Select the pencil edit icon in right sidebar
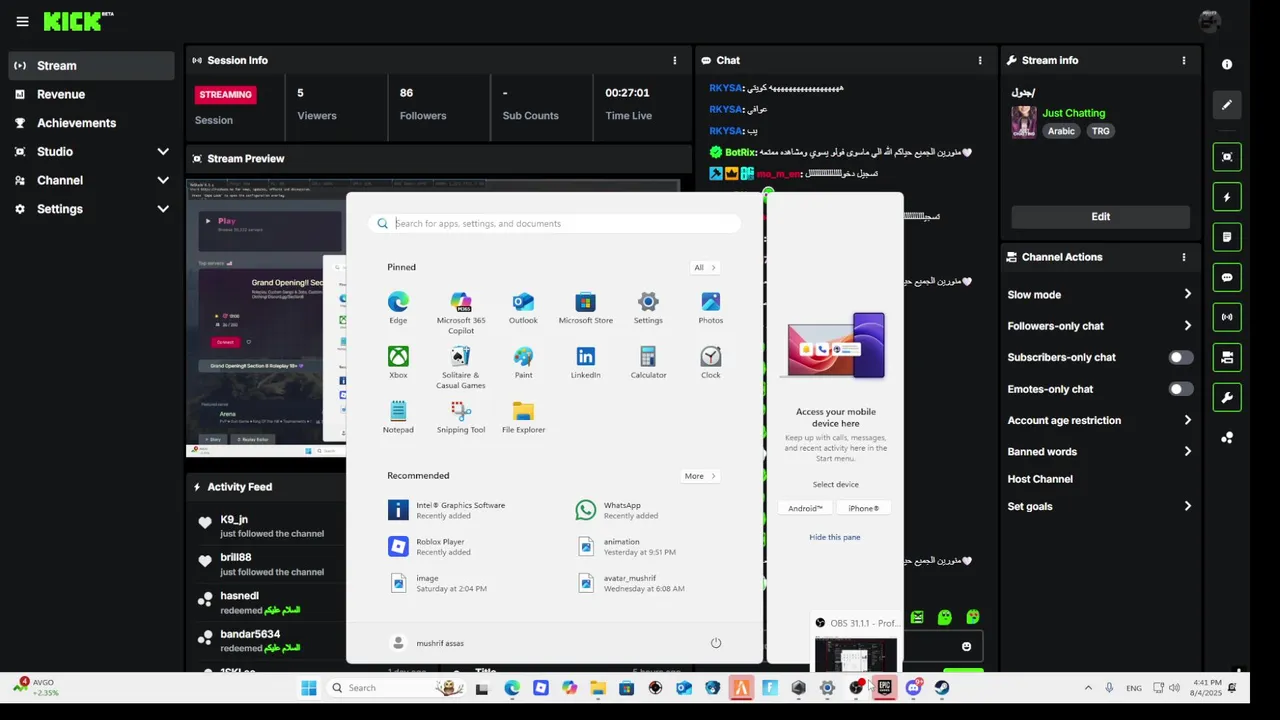Image resolution: width=1280 pixels, height=720 pixels. click(x=1227, y=104)
